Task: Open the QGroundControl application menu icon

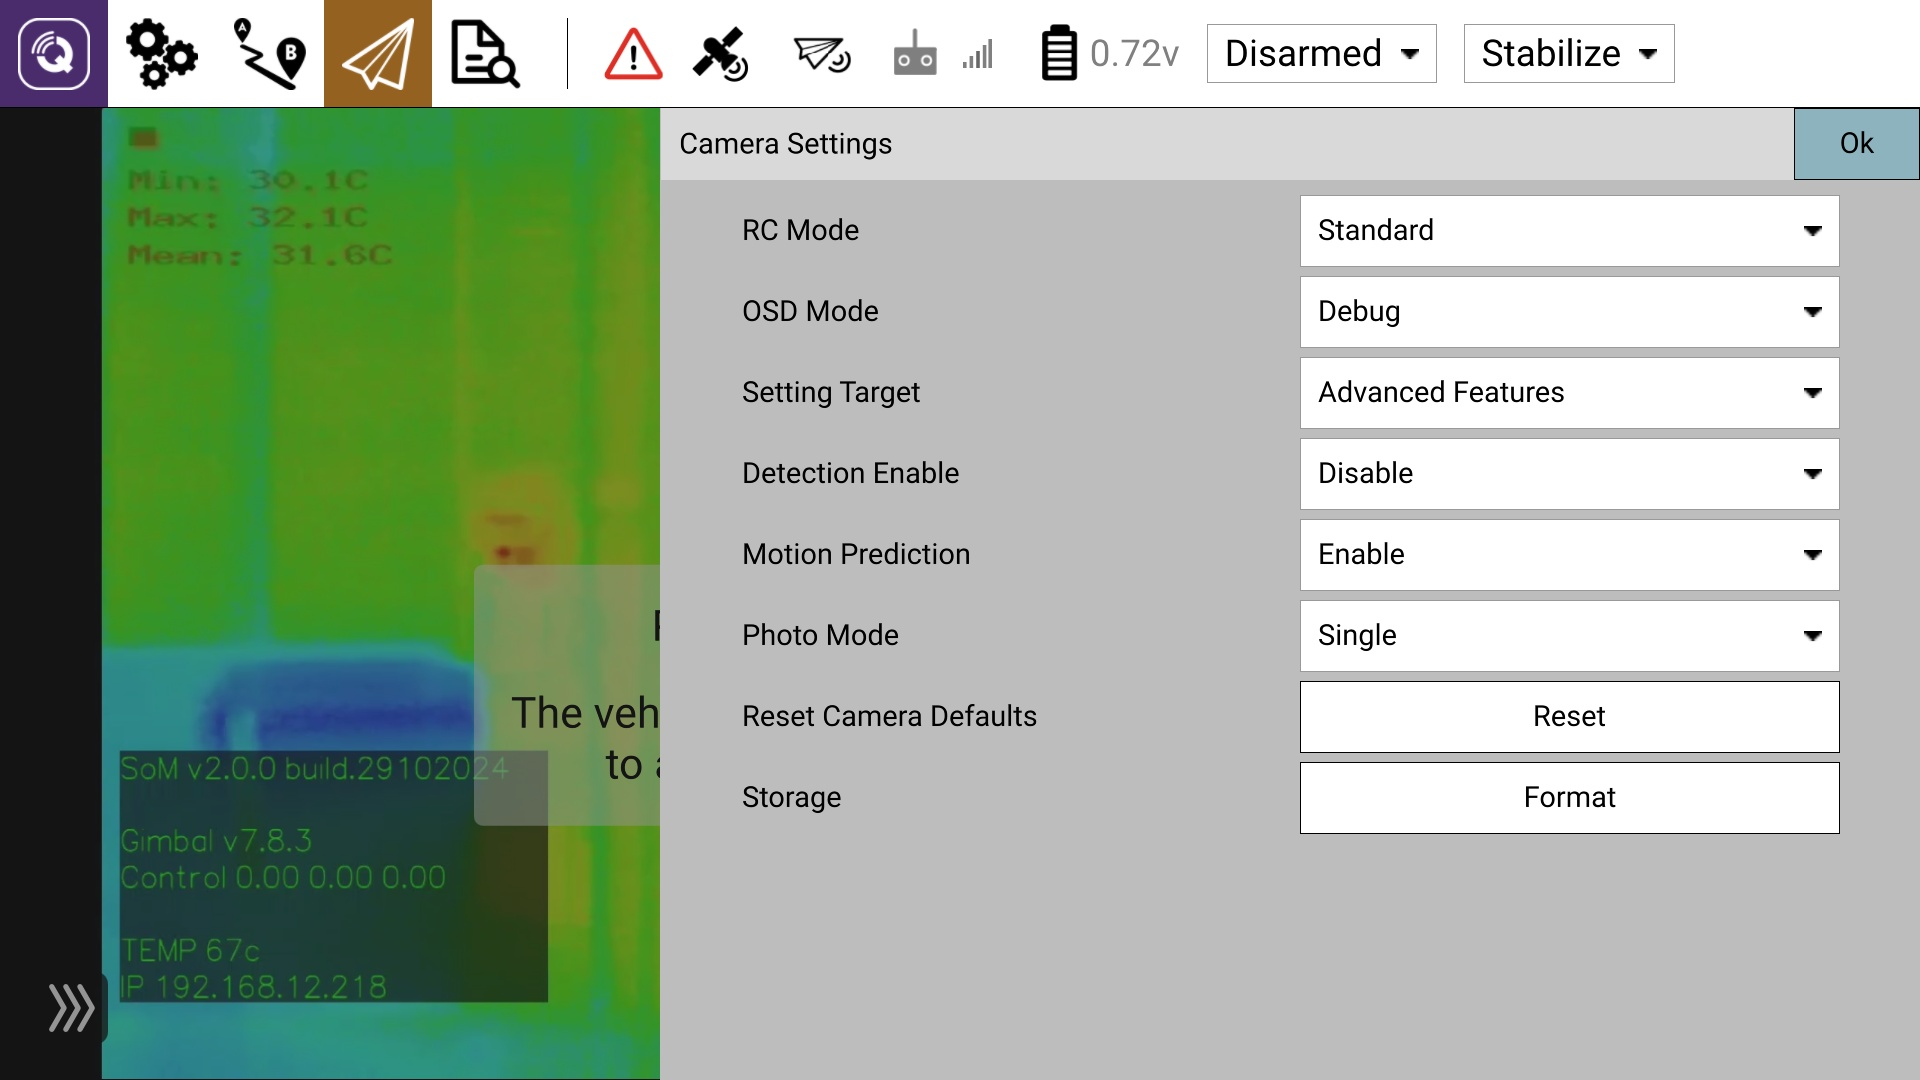Action: (x=54, y=53)
